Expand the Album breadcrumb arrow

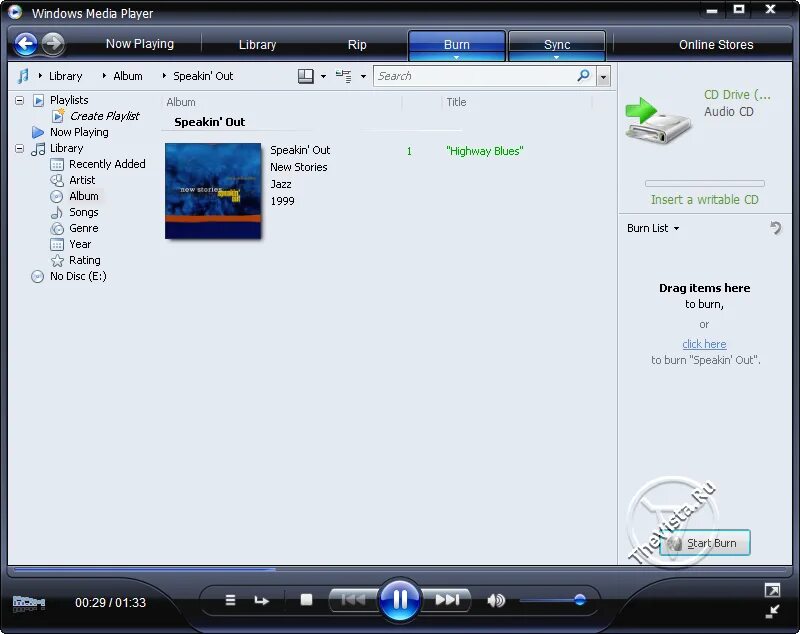pos(104,76)
